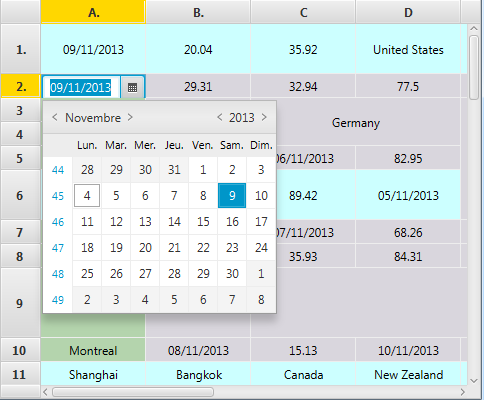
Task: Choose November 22 in the calendar
Action: [x=203, y=248]
